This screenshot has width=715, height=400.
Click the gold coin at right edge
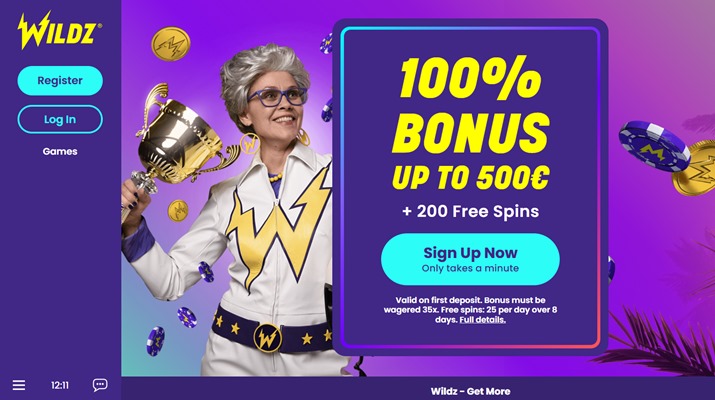[695, 169]
